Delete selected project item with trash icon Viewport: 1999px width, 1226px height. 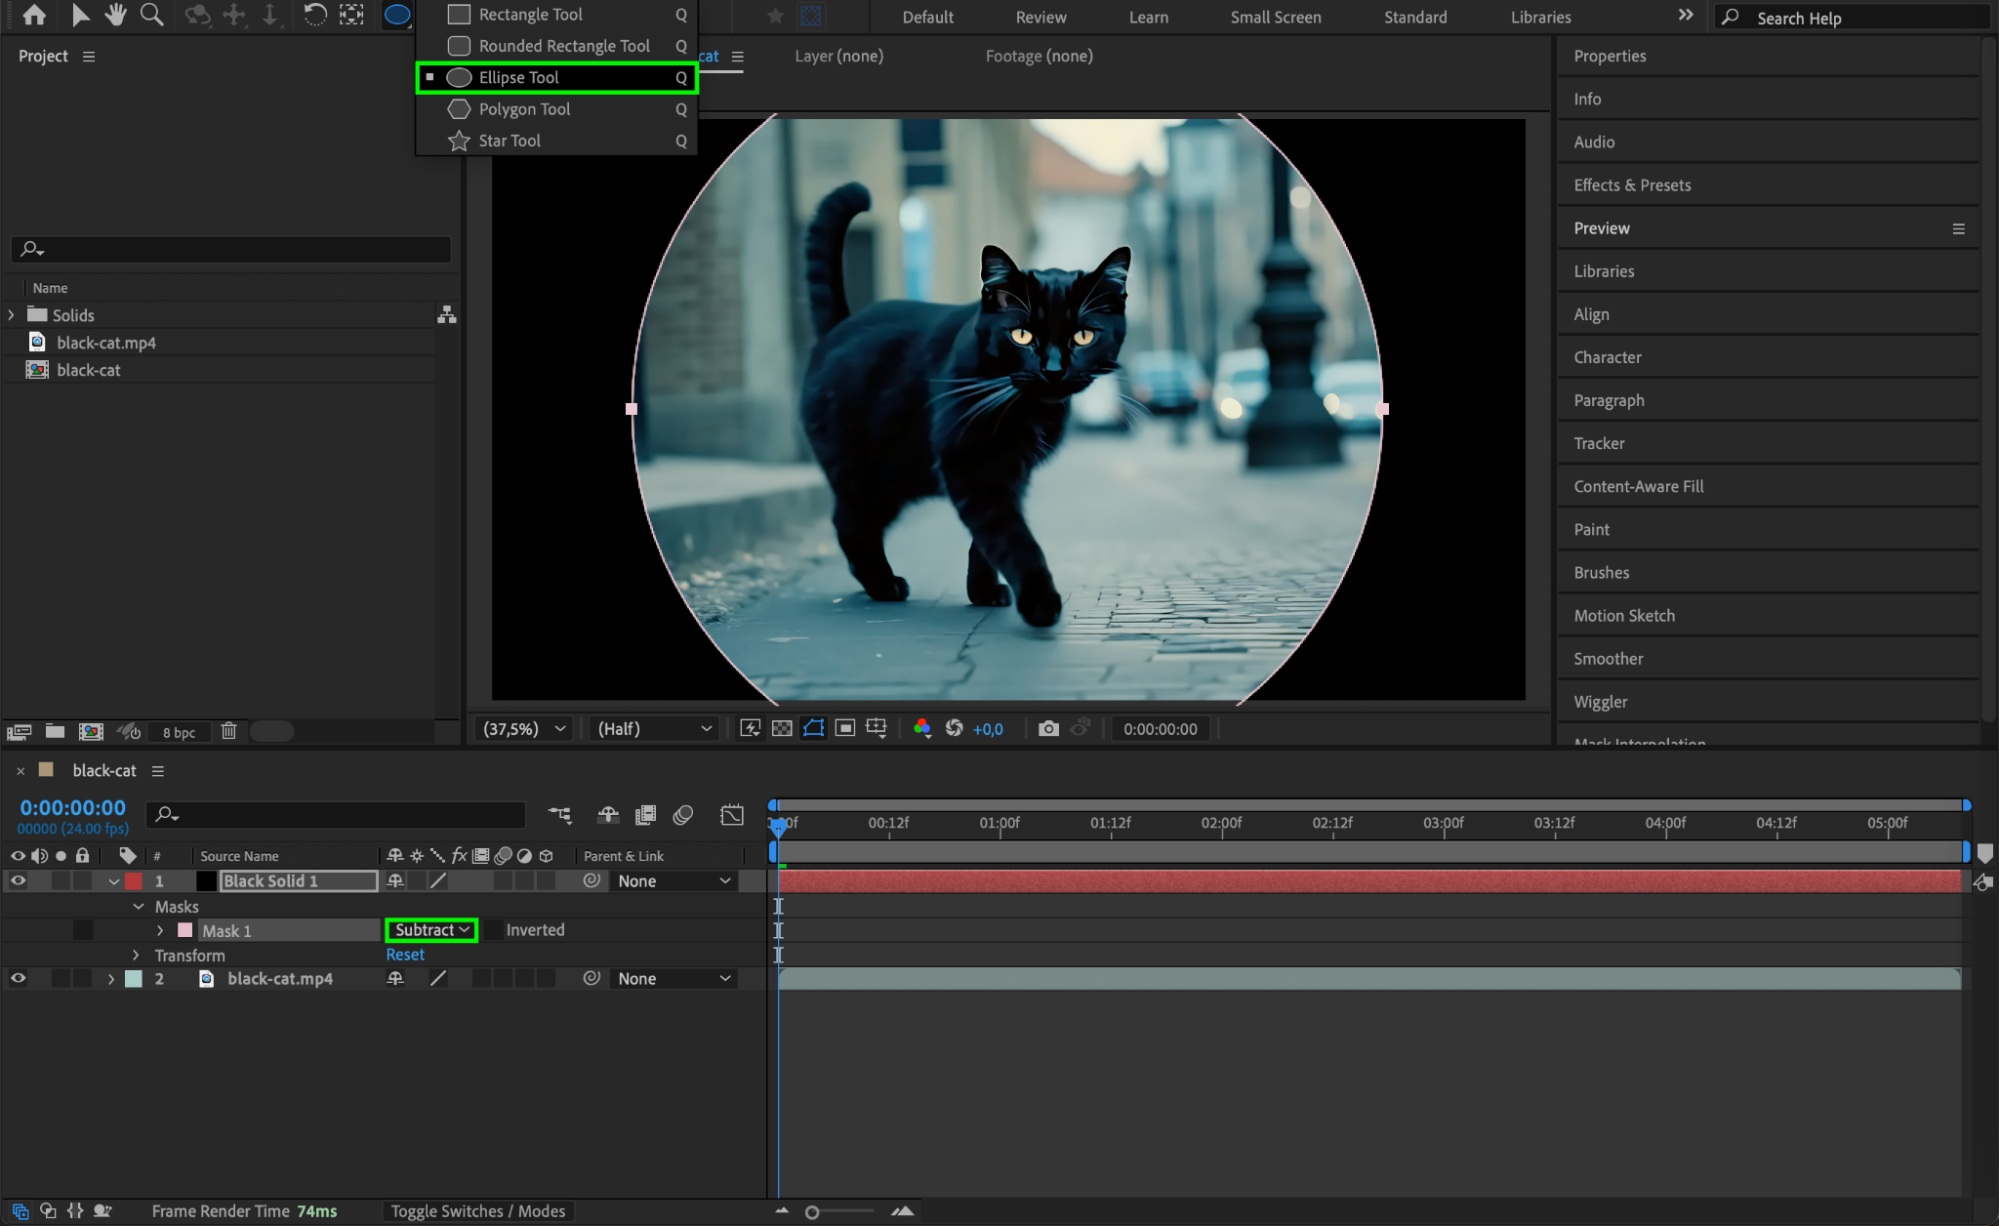point(228,731)
